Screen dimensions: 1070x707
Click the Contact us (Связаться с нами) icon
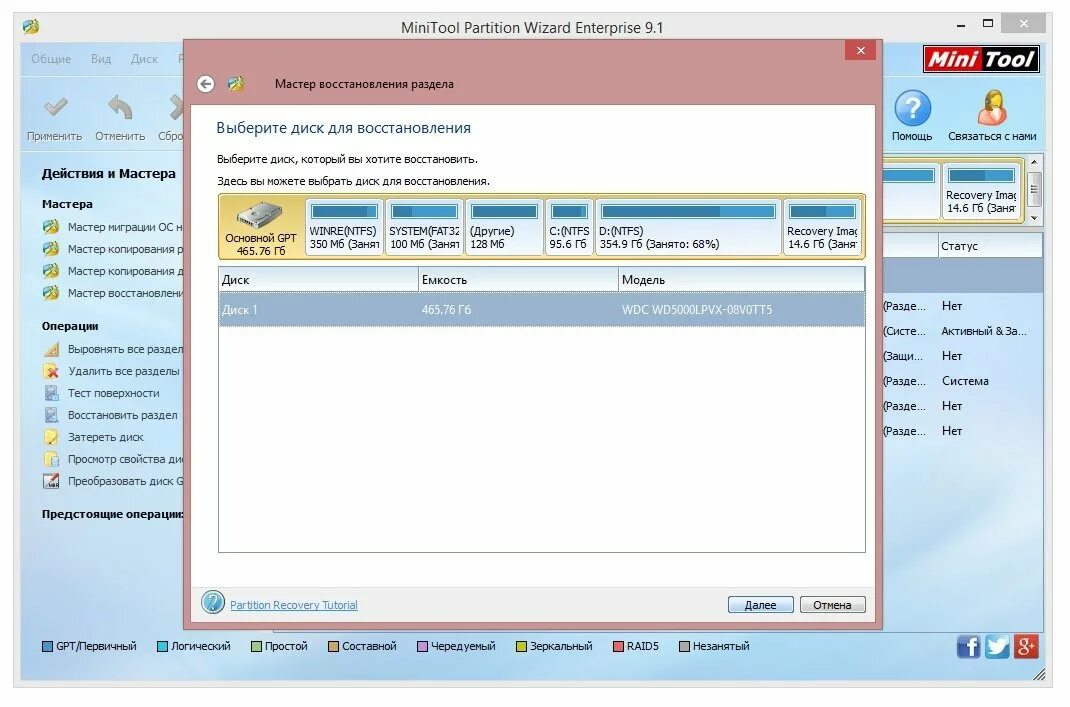pos(992,108)
